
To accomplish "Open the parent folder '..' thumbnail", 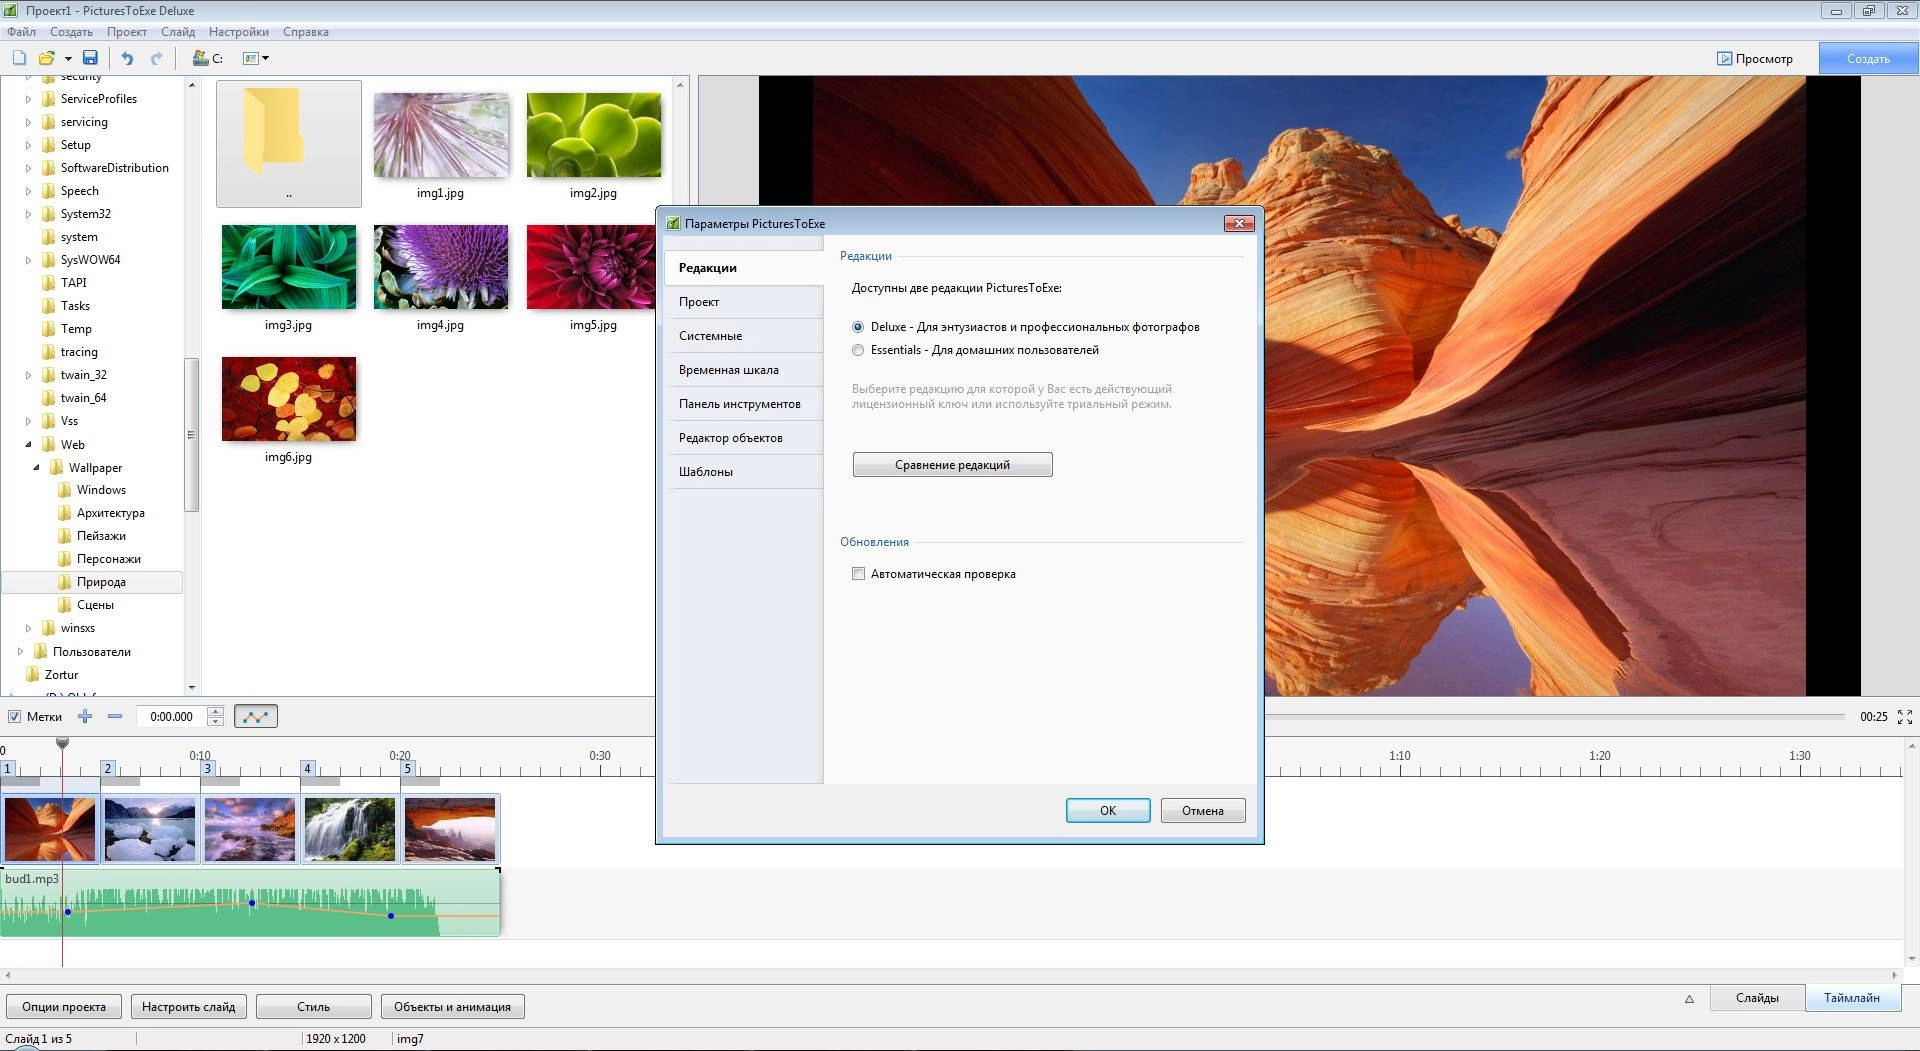I will 289,143.
